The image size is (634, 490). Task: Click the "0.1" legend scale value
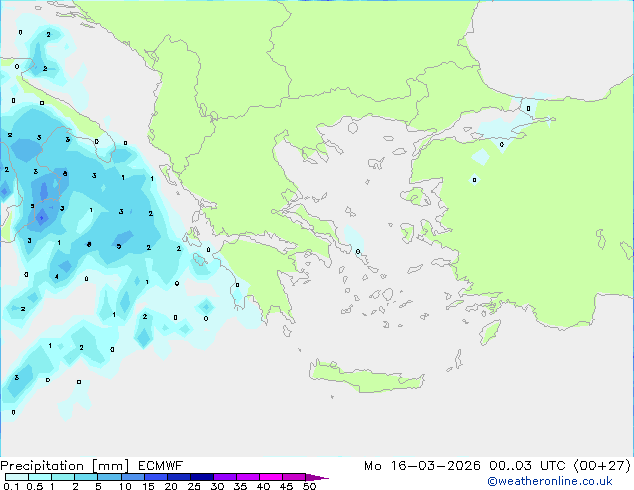11,486
